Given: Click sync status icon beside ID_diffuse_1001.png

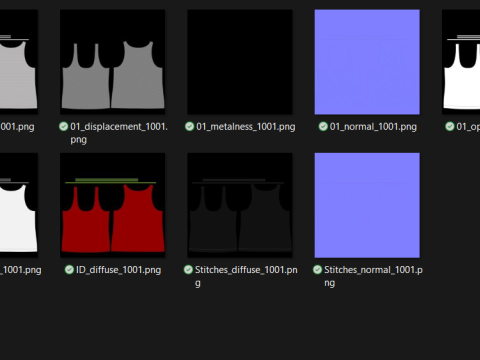Looking at the screenshot, I should tap(69, 270).
